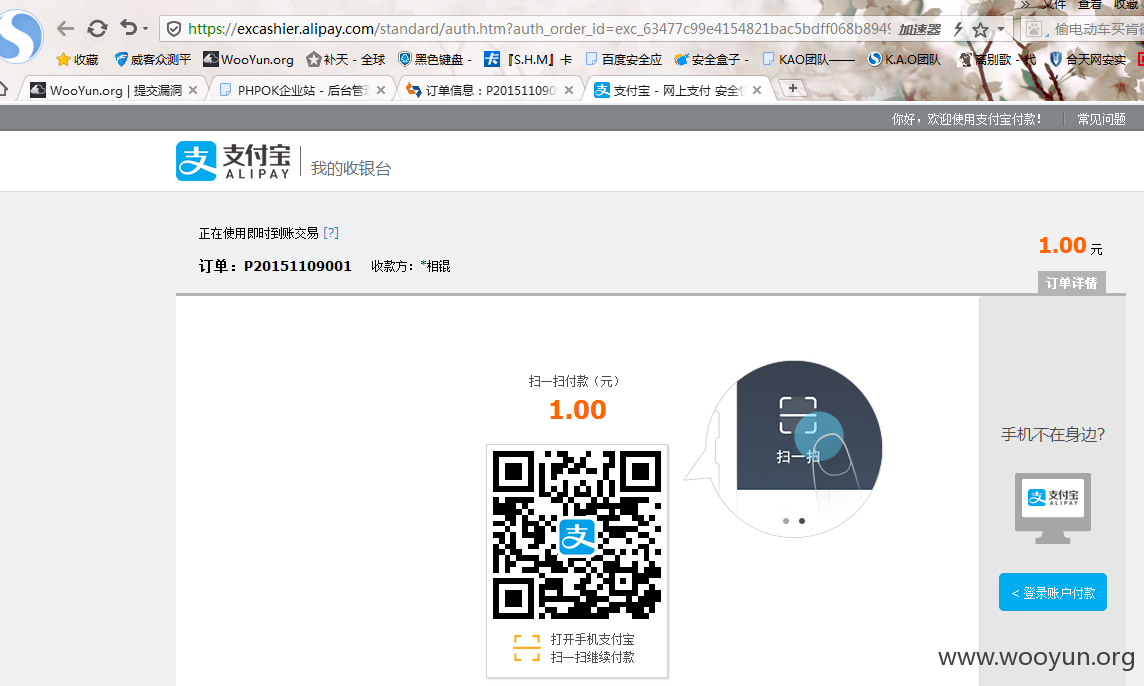The width and height of the screenshot is (1144, 686).
Task: Click the Alipay computer monitor icon
Action: (x=1053, y=508)
